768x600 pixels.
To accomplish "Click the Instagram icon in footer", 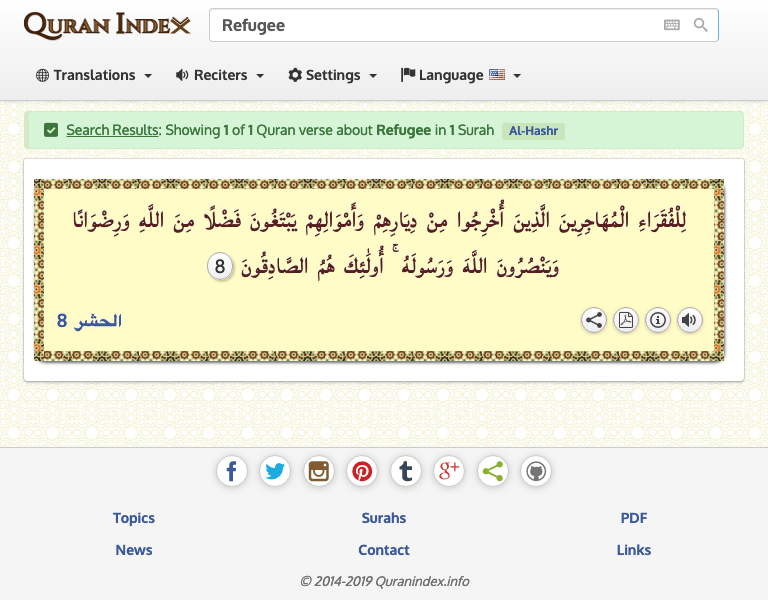I will [x=319, y=471].
